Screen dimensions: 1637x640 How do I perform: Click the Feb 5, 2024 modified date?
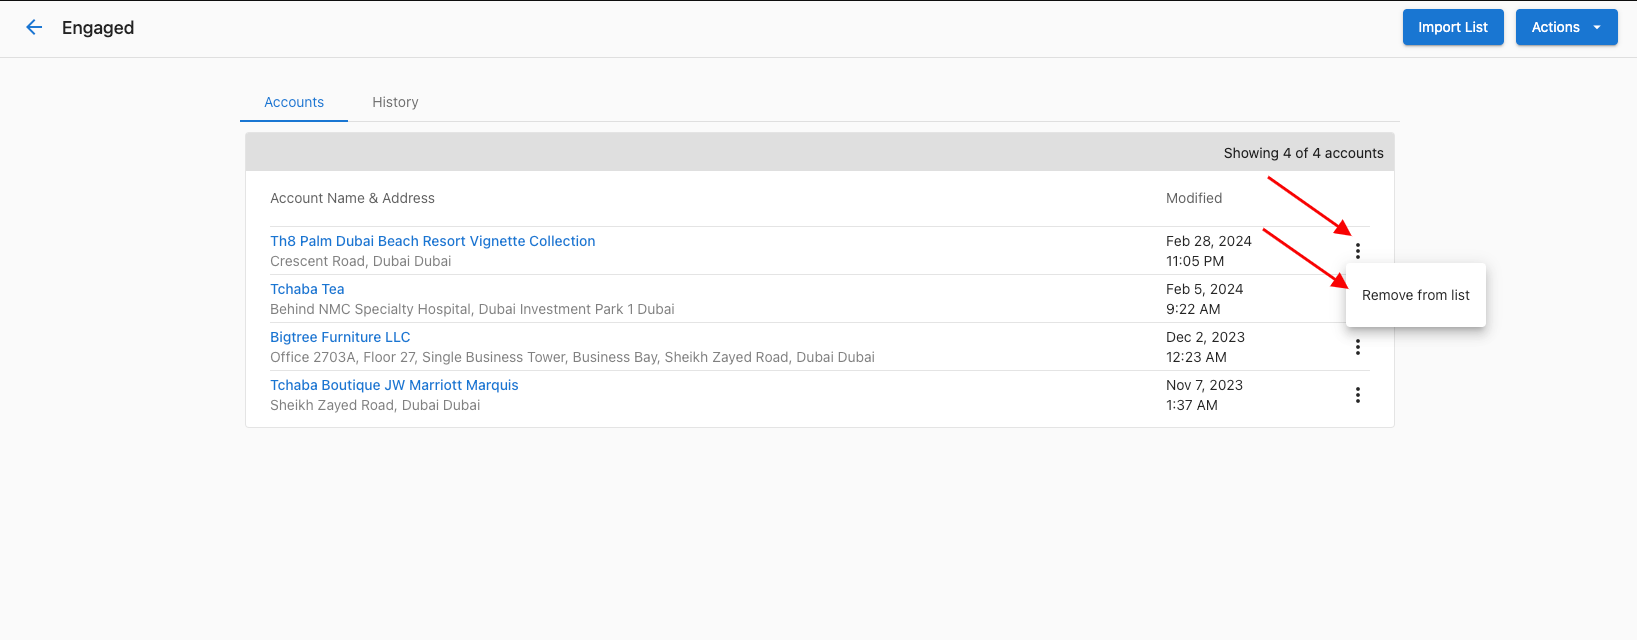[x=1204, y=289]
